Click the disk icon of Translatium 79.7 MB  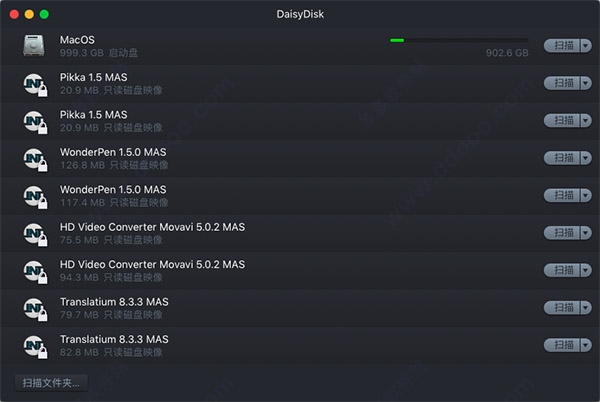click(x=35, y=309)
